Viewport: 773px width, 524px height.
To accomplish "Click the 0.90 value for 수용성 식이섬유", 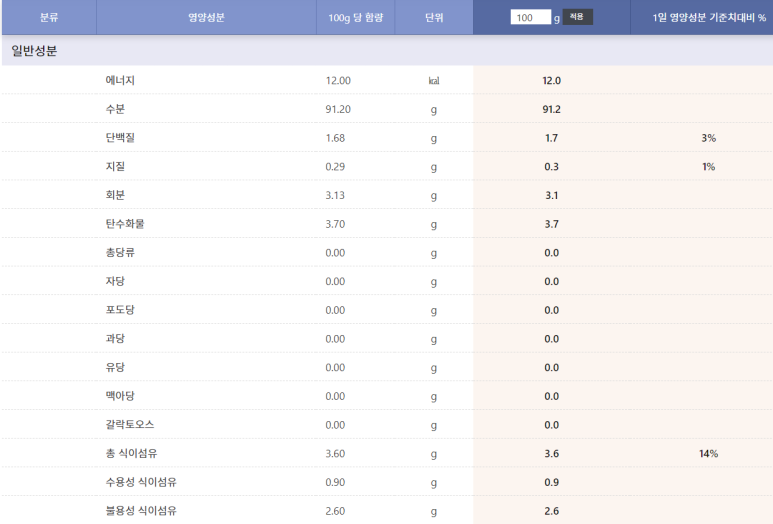I will (335, 482).
